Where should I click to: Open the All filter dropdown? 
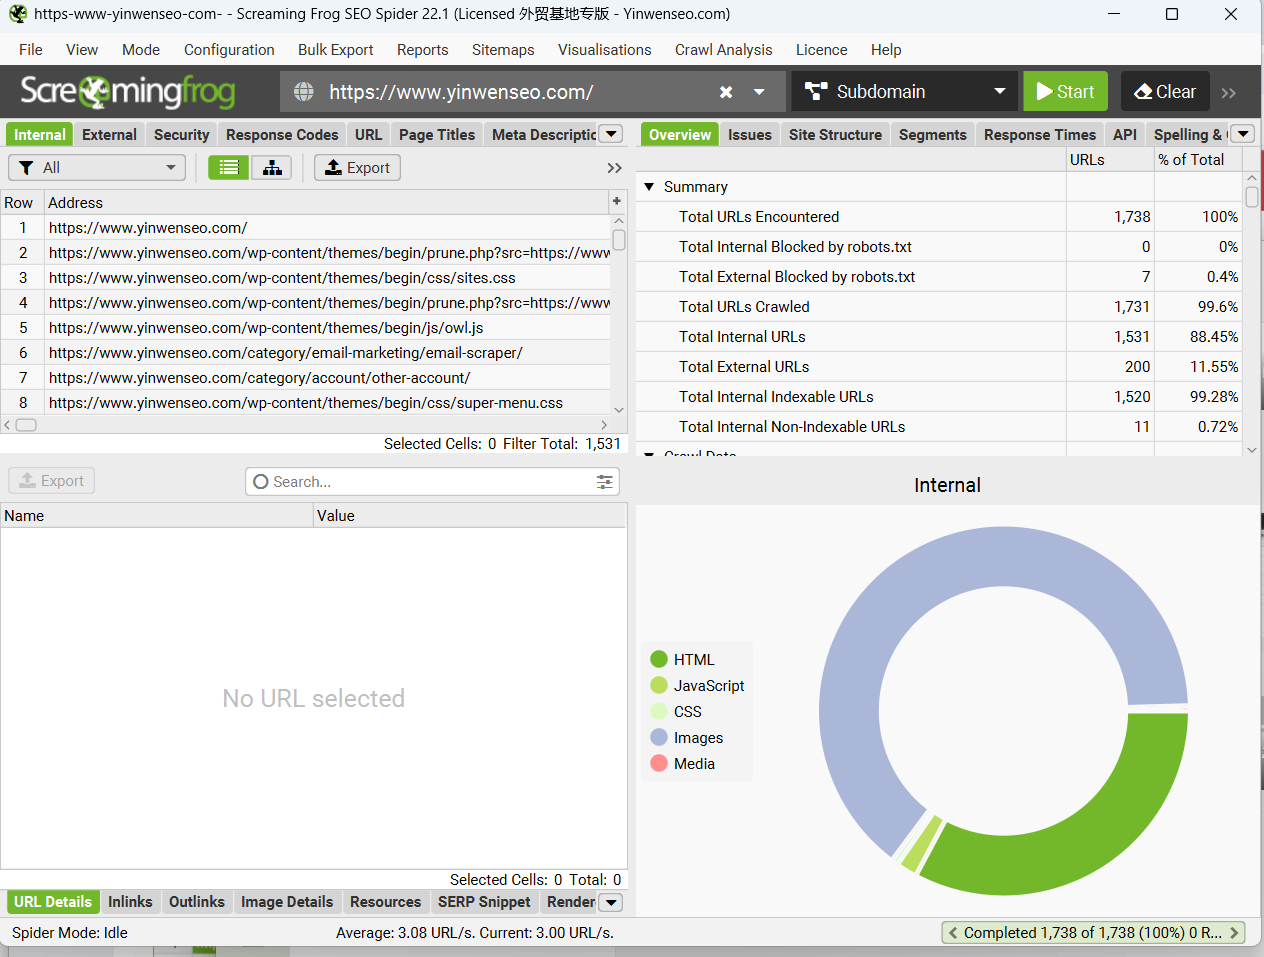(97, 168)
